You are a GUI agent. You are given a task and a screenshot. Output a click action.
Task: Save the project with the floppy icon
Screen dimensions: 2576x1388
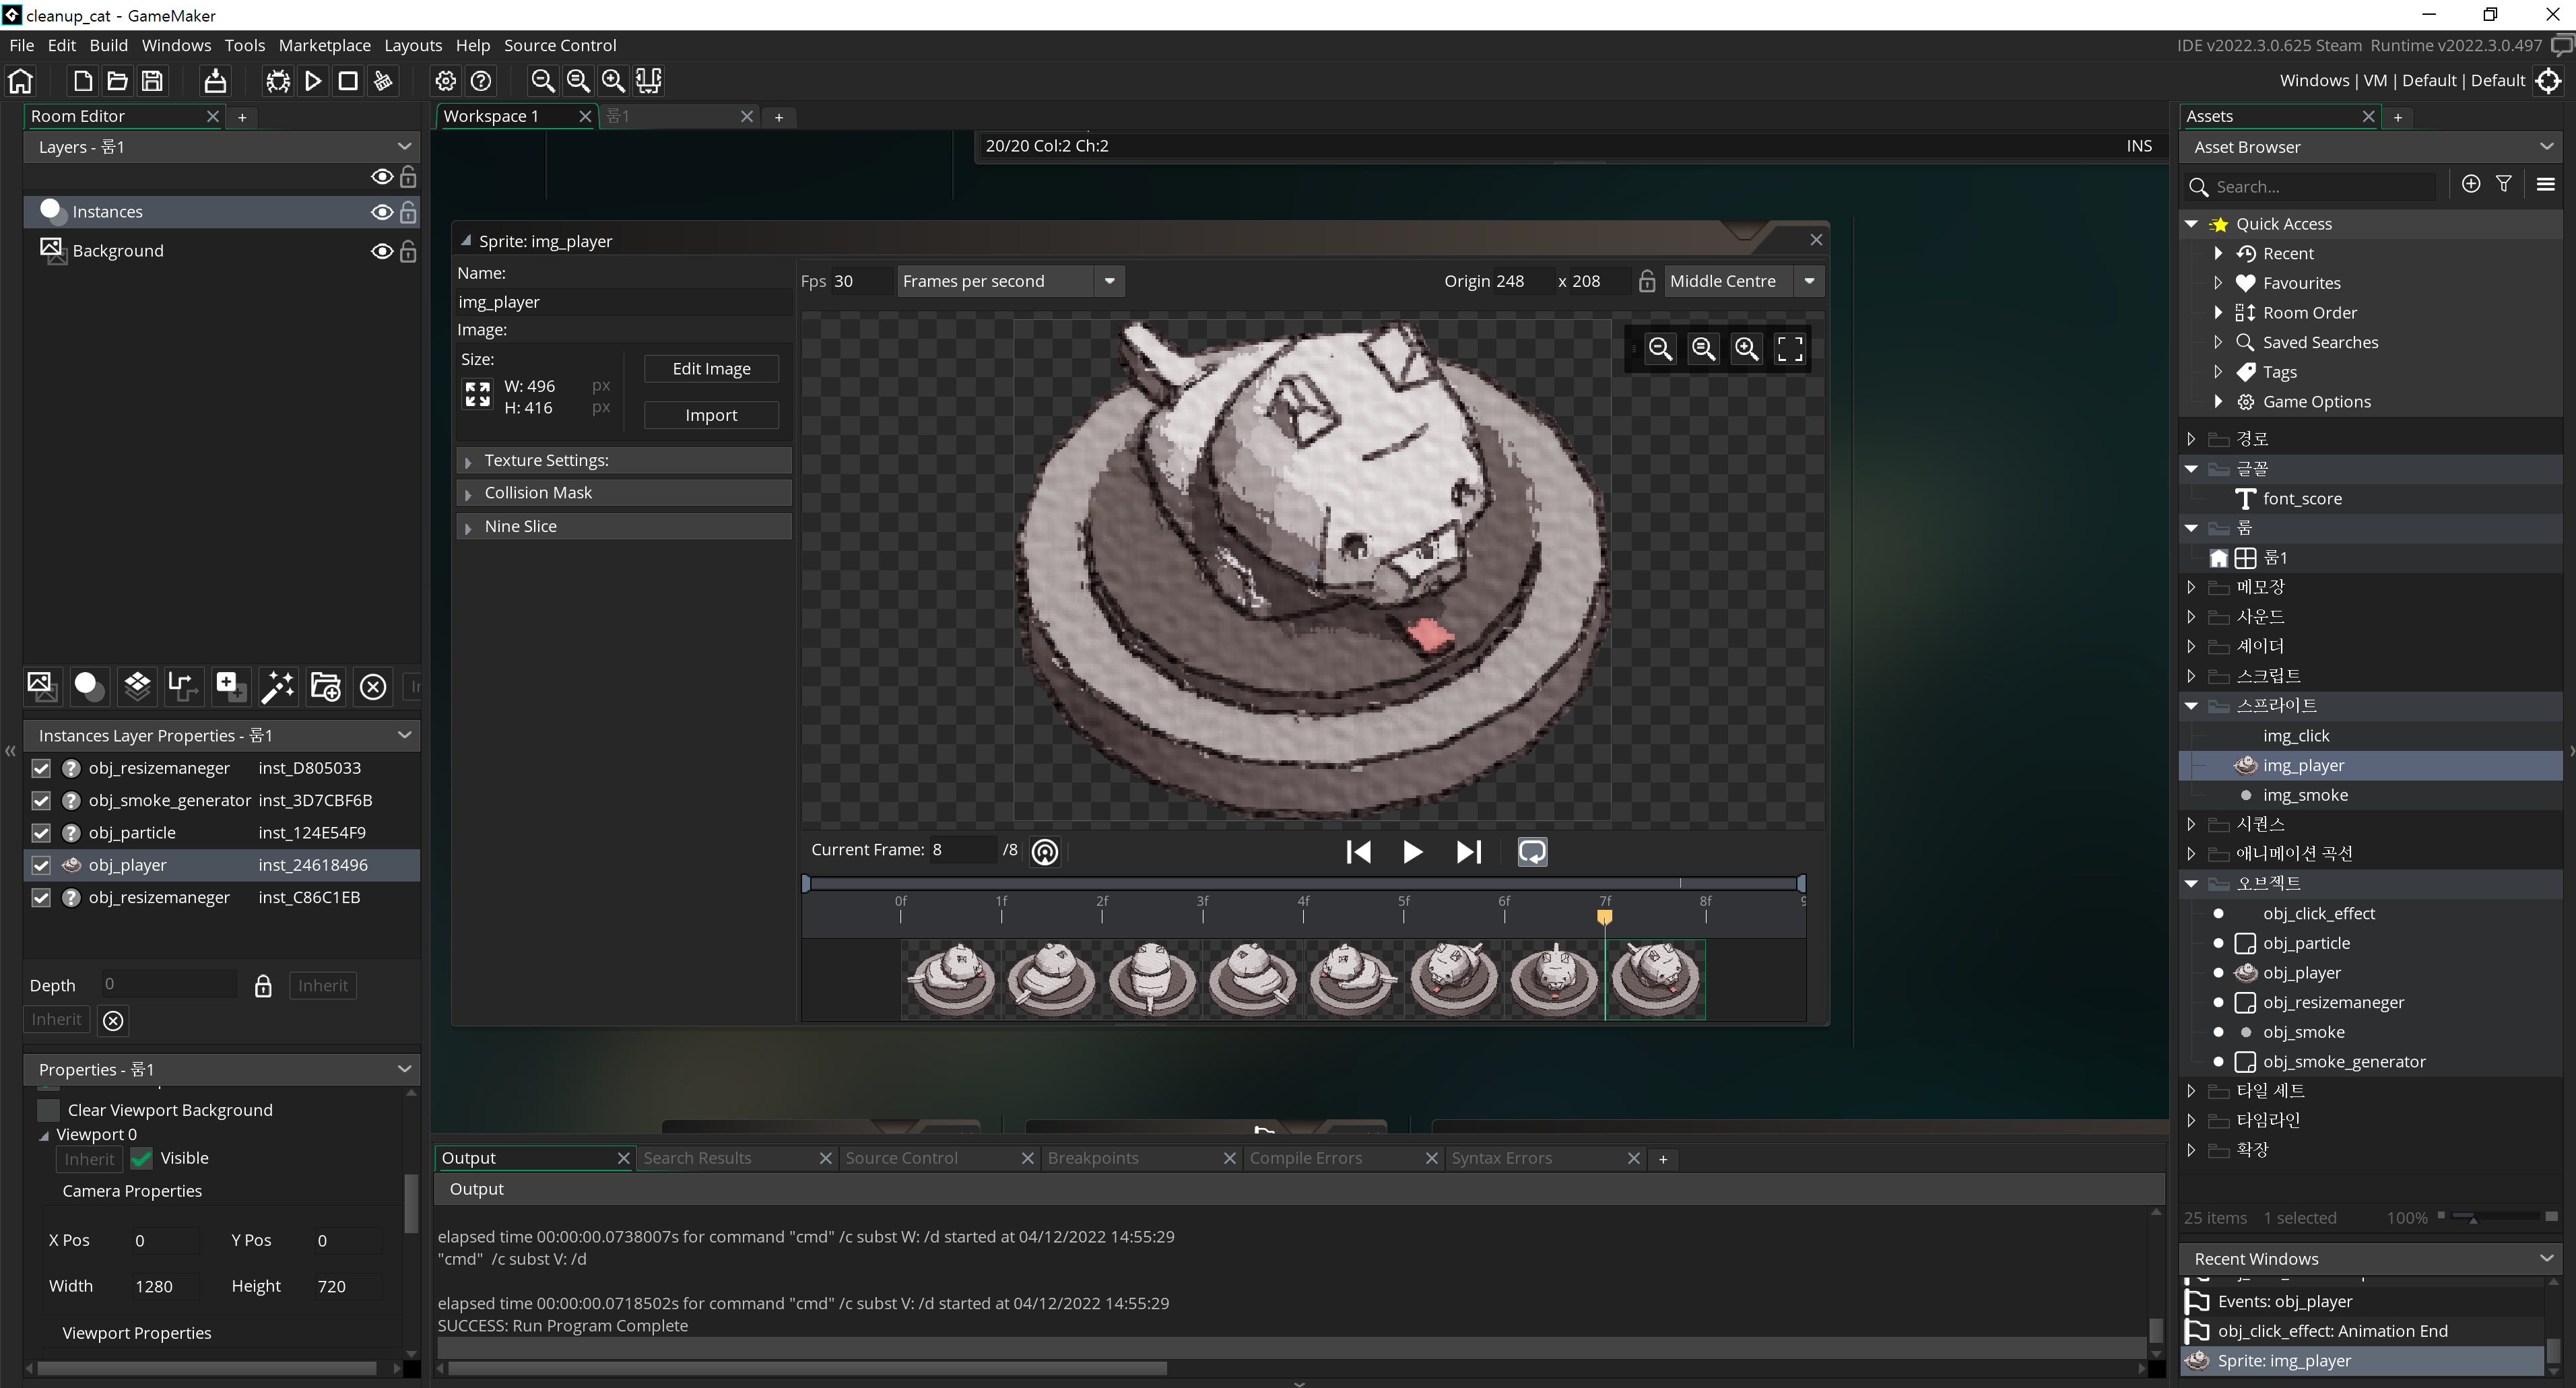tap(152, 81)
